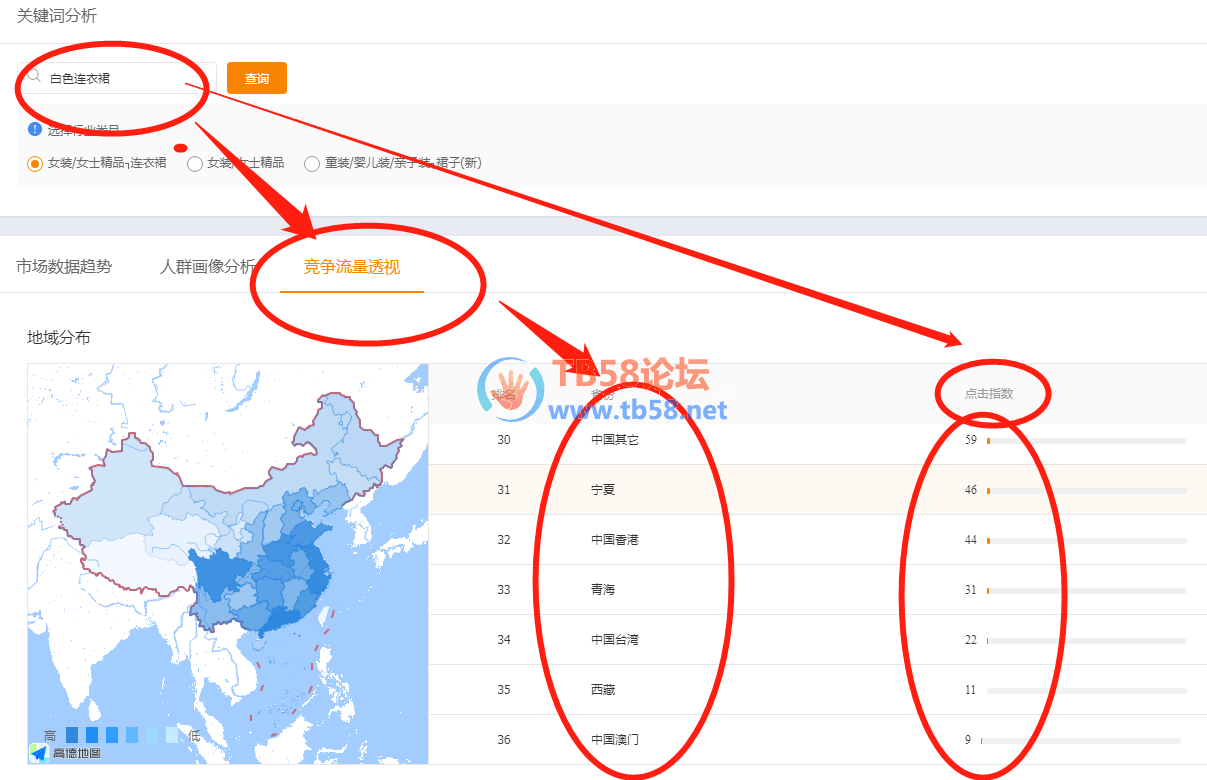Click the 宁夏 row in the ranking table
Screen dimensions: 1207x780
tap(603, 490)
